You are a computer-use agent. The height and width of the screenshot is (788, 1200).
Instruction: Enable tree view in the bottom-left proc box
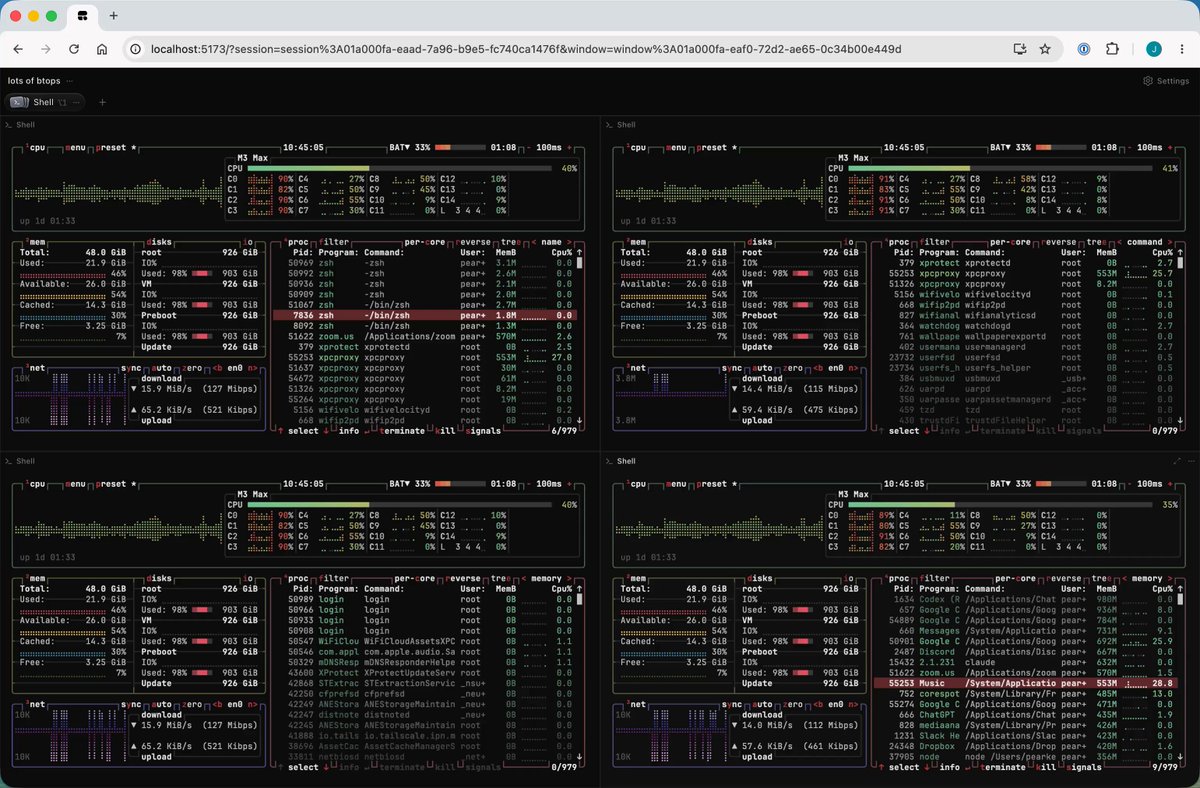tap(499, 578)
